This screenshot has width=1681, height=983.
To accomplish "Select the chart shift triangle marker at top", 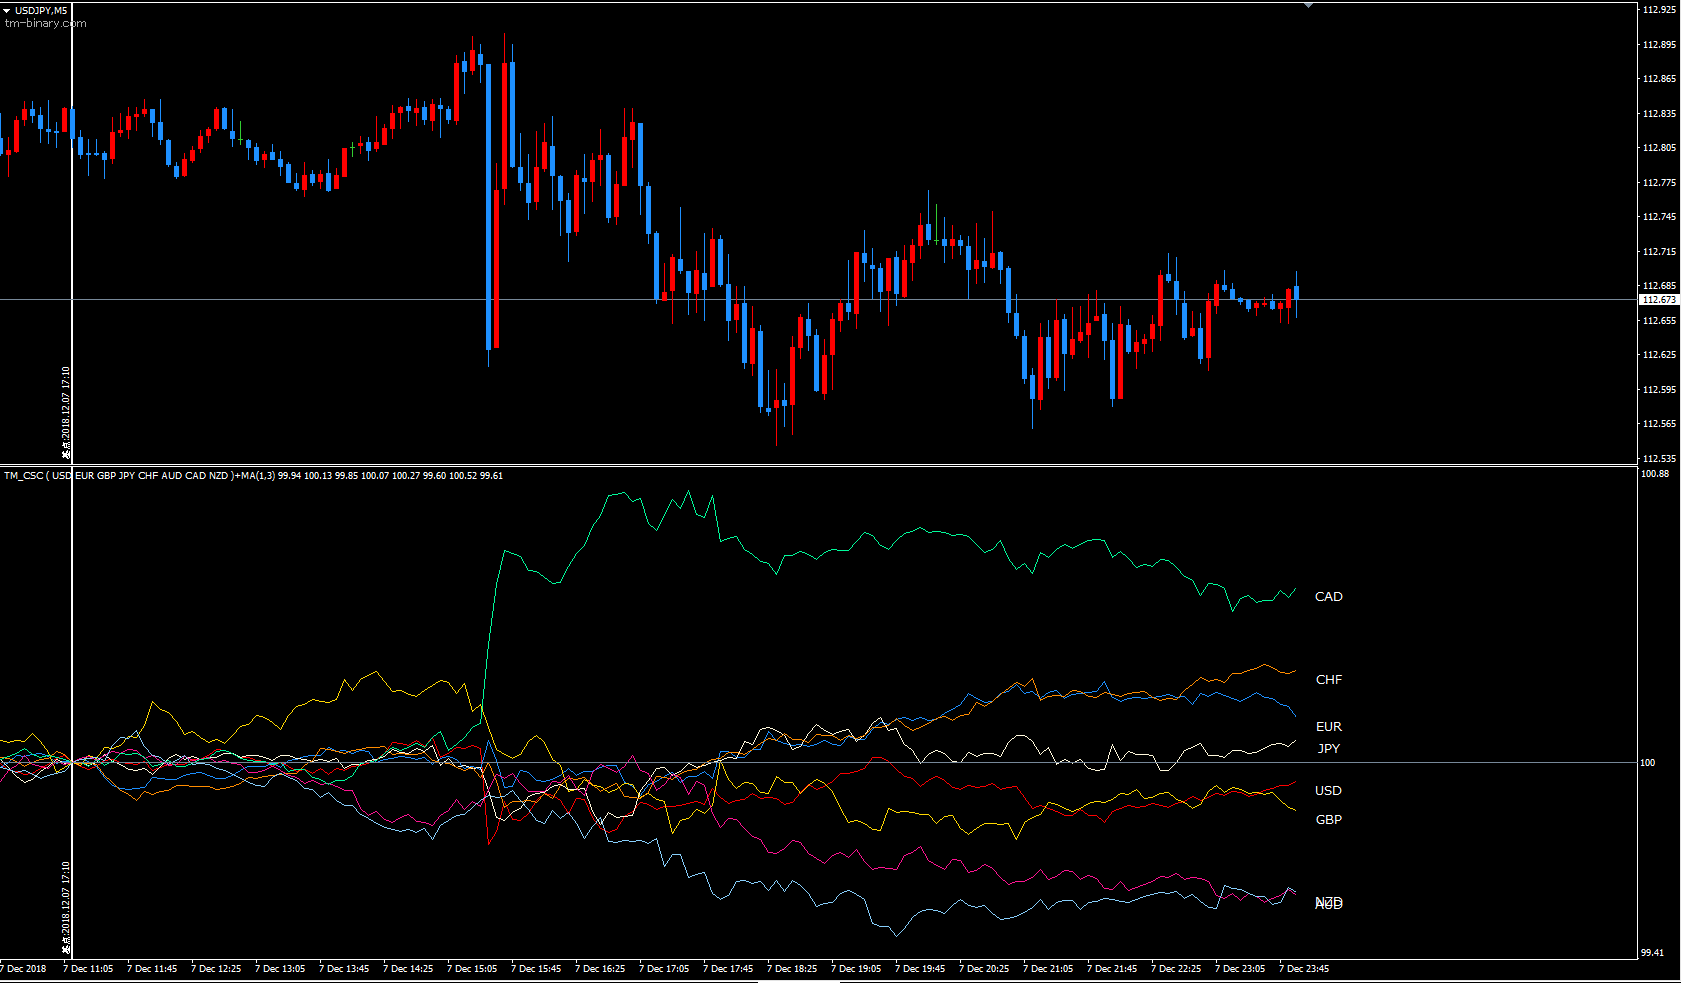I will point(1308,5).
